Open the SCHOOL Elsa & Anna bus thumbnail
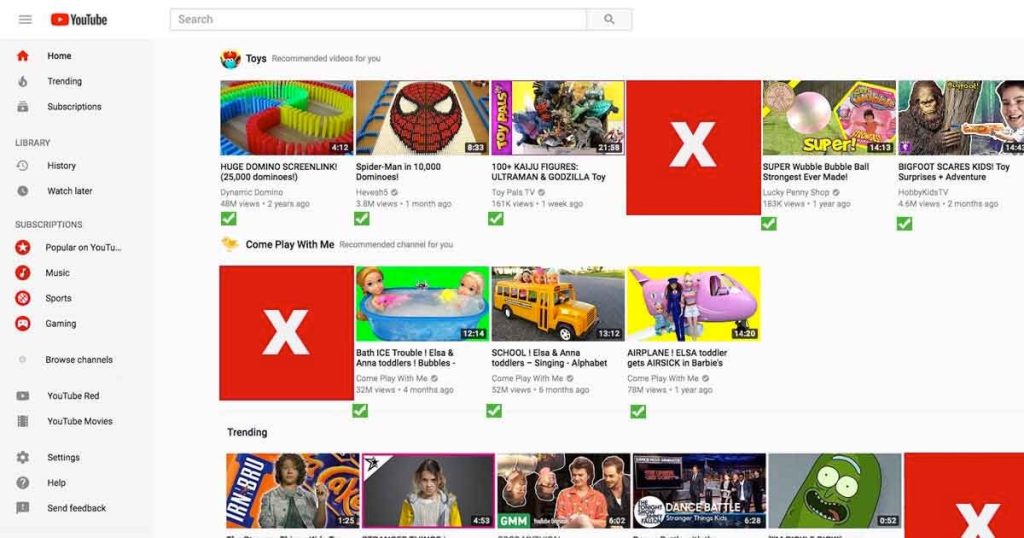This screenshot has height=538, width=1024. point(557,303)
